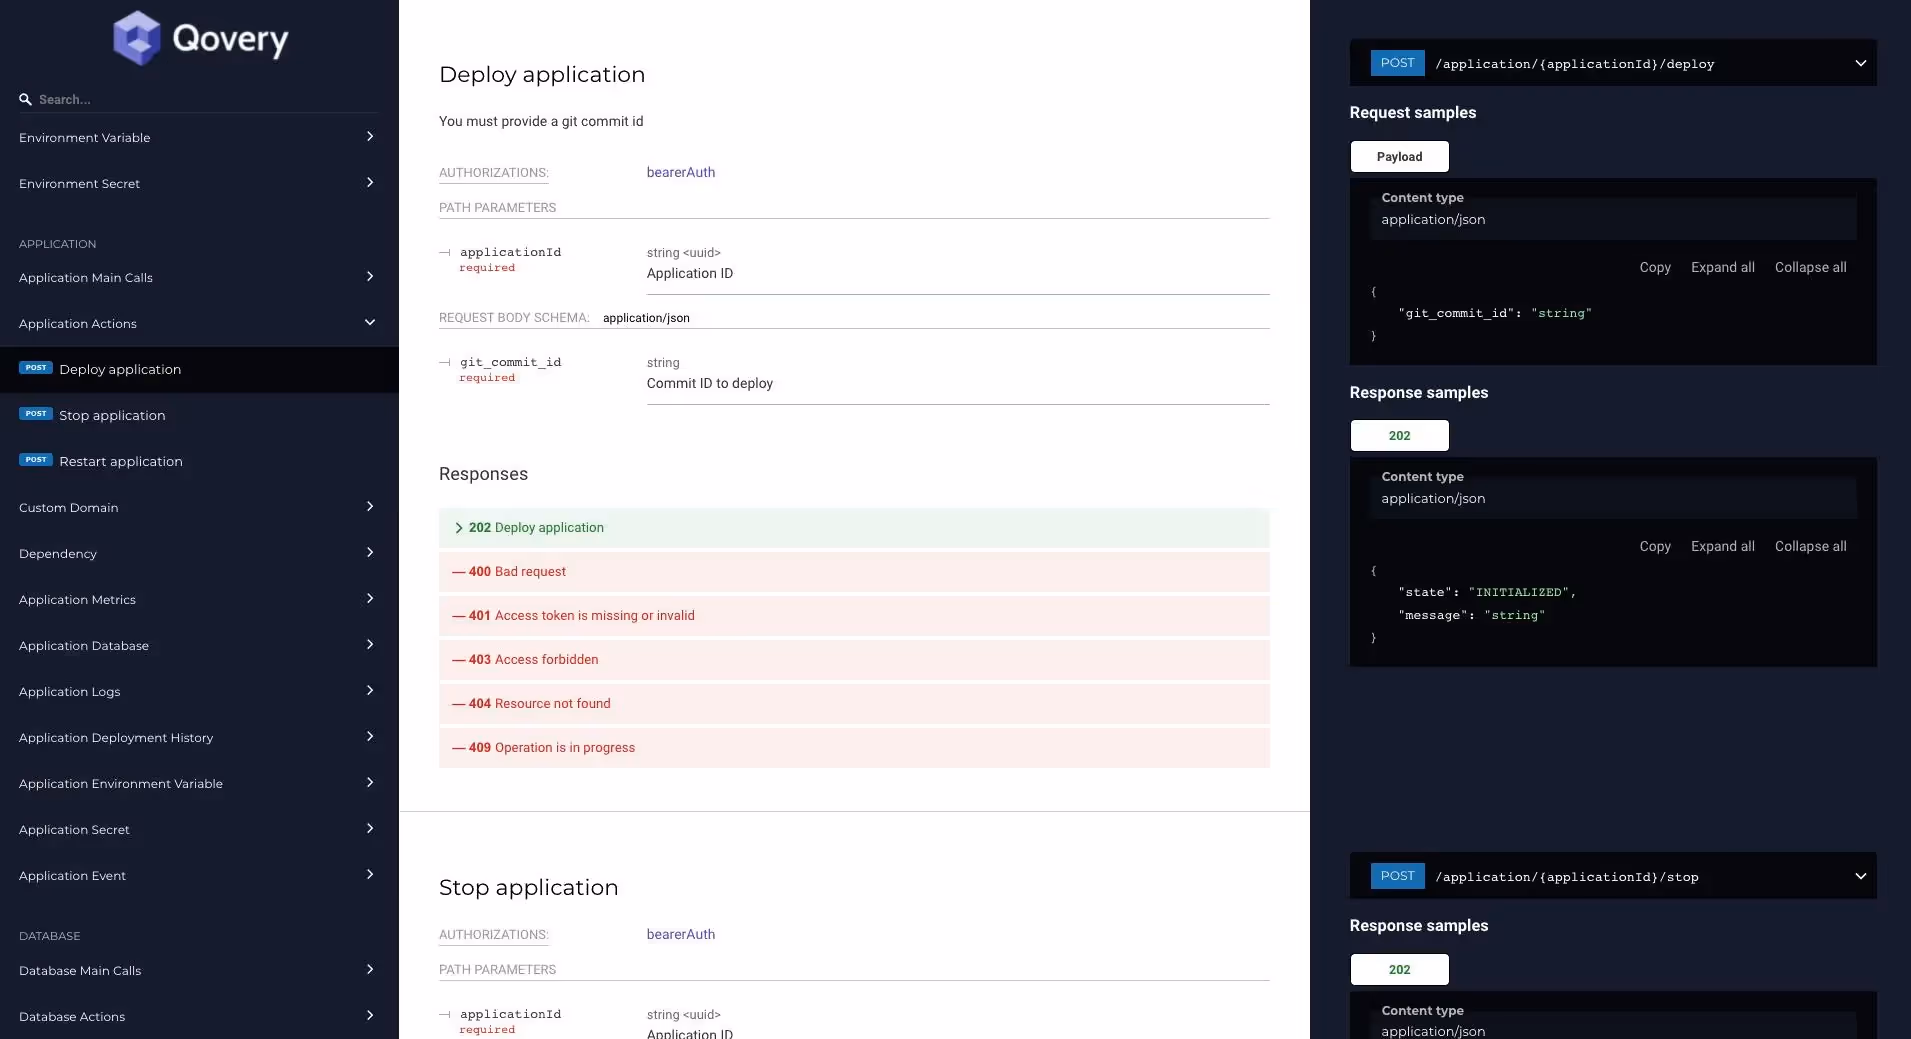Switch to the Payload tab
The height and width of the screenshot is (1039, 1911).
coord(1398,156)
